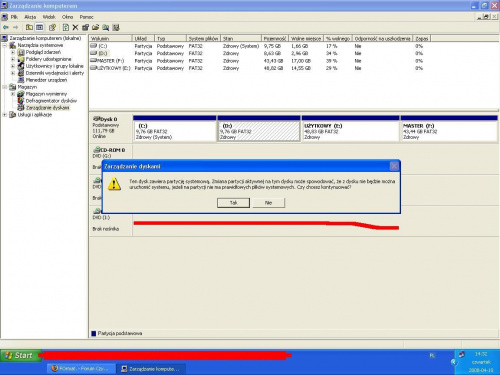Sort by the System plików column header
Viewport: 500px width, 375px height.
203,39
